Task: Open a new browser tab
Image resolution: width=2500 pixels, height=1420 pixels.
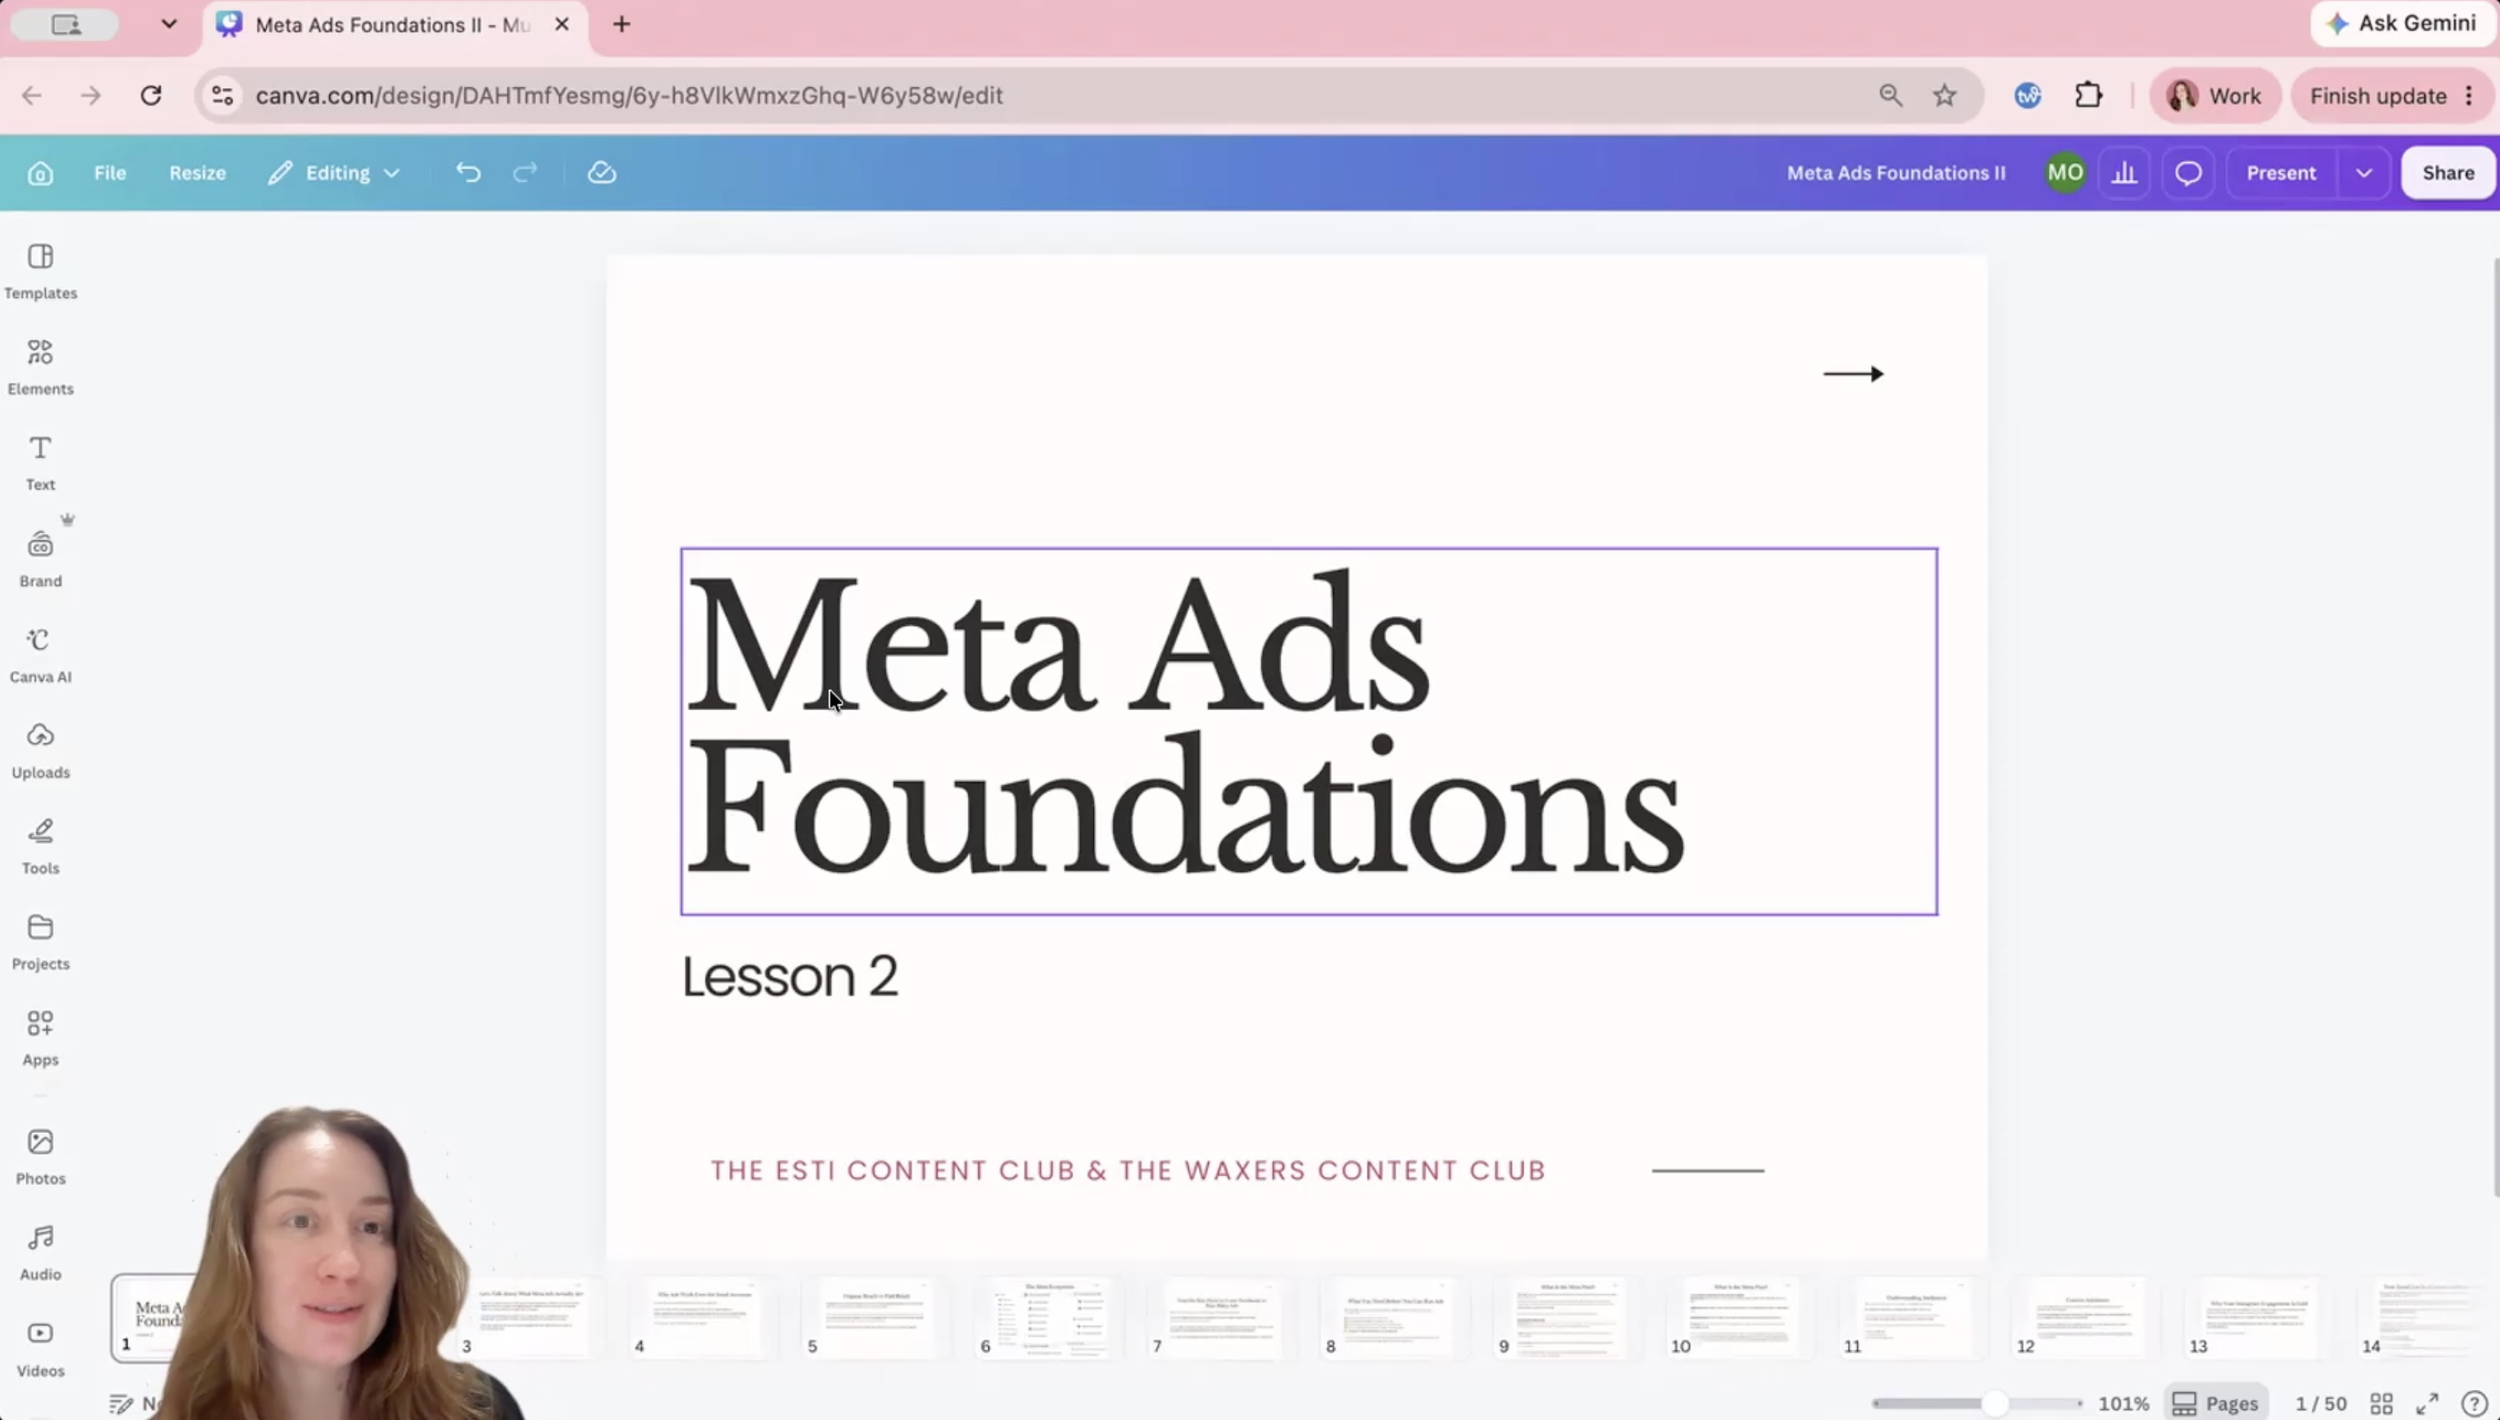Action: [x=621, y=24]
